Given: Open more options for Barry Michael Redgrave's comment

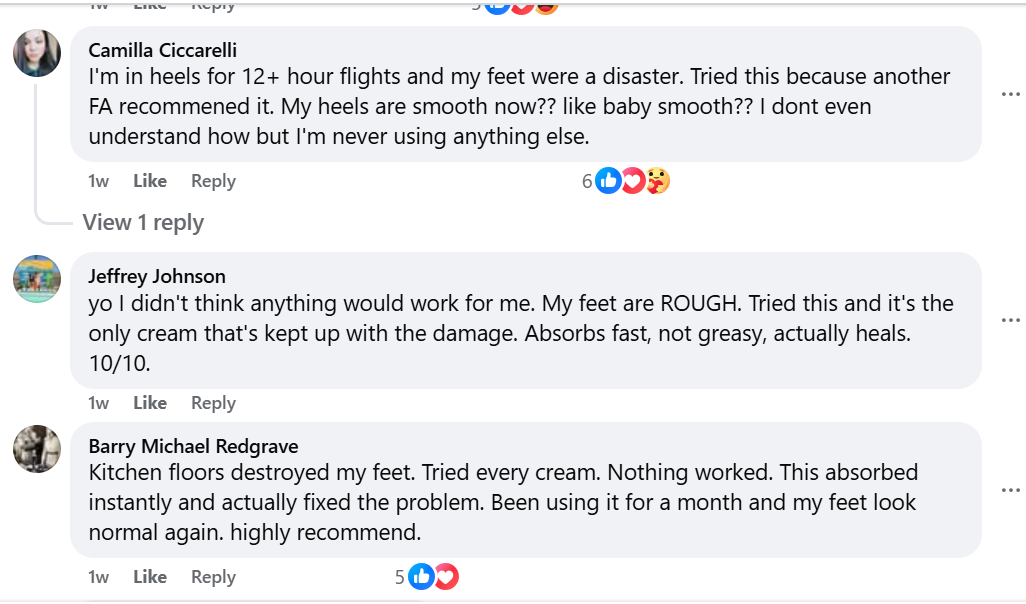Looking at the screenshot, I should (1010, 490).
